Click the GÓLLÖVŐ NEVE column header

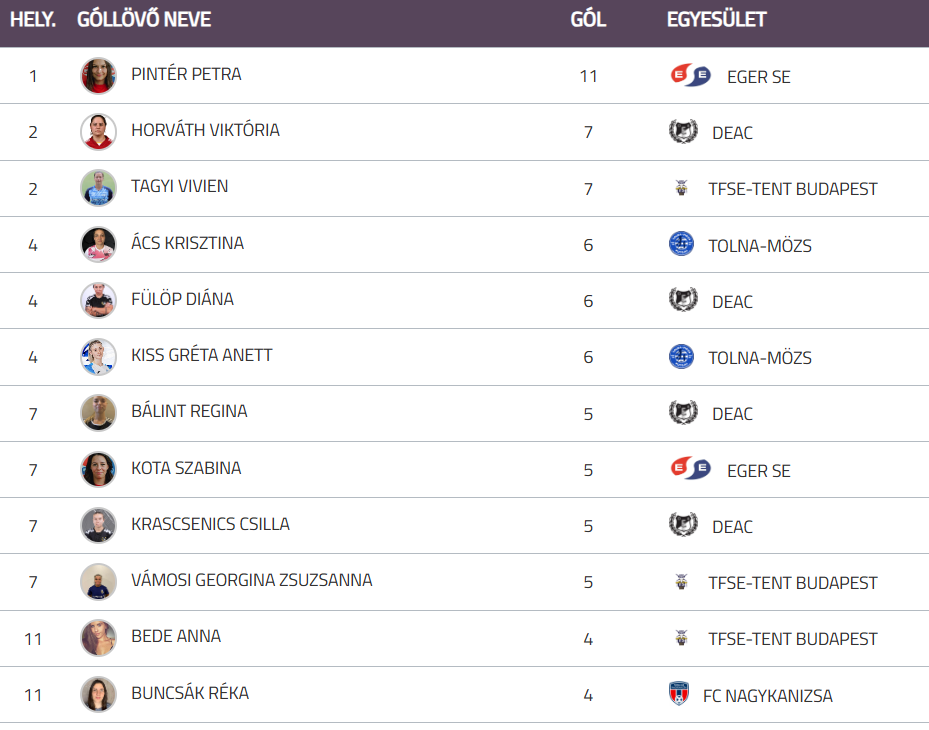pyautogui.click(x=144, y=19)
